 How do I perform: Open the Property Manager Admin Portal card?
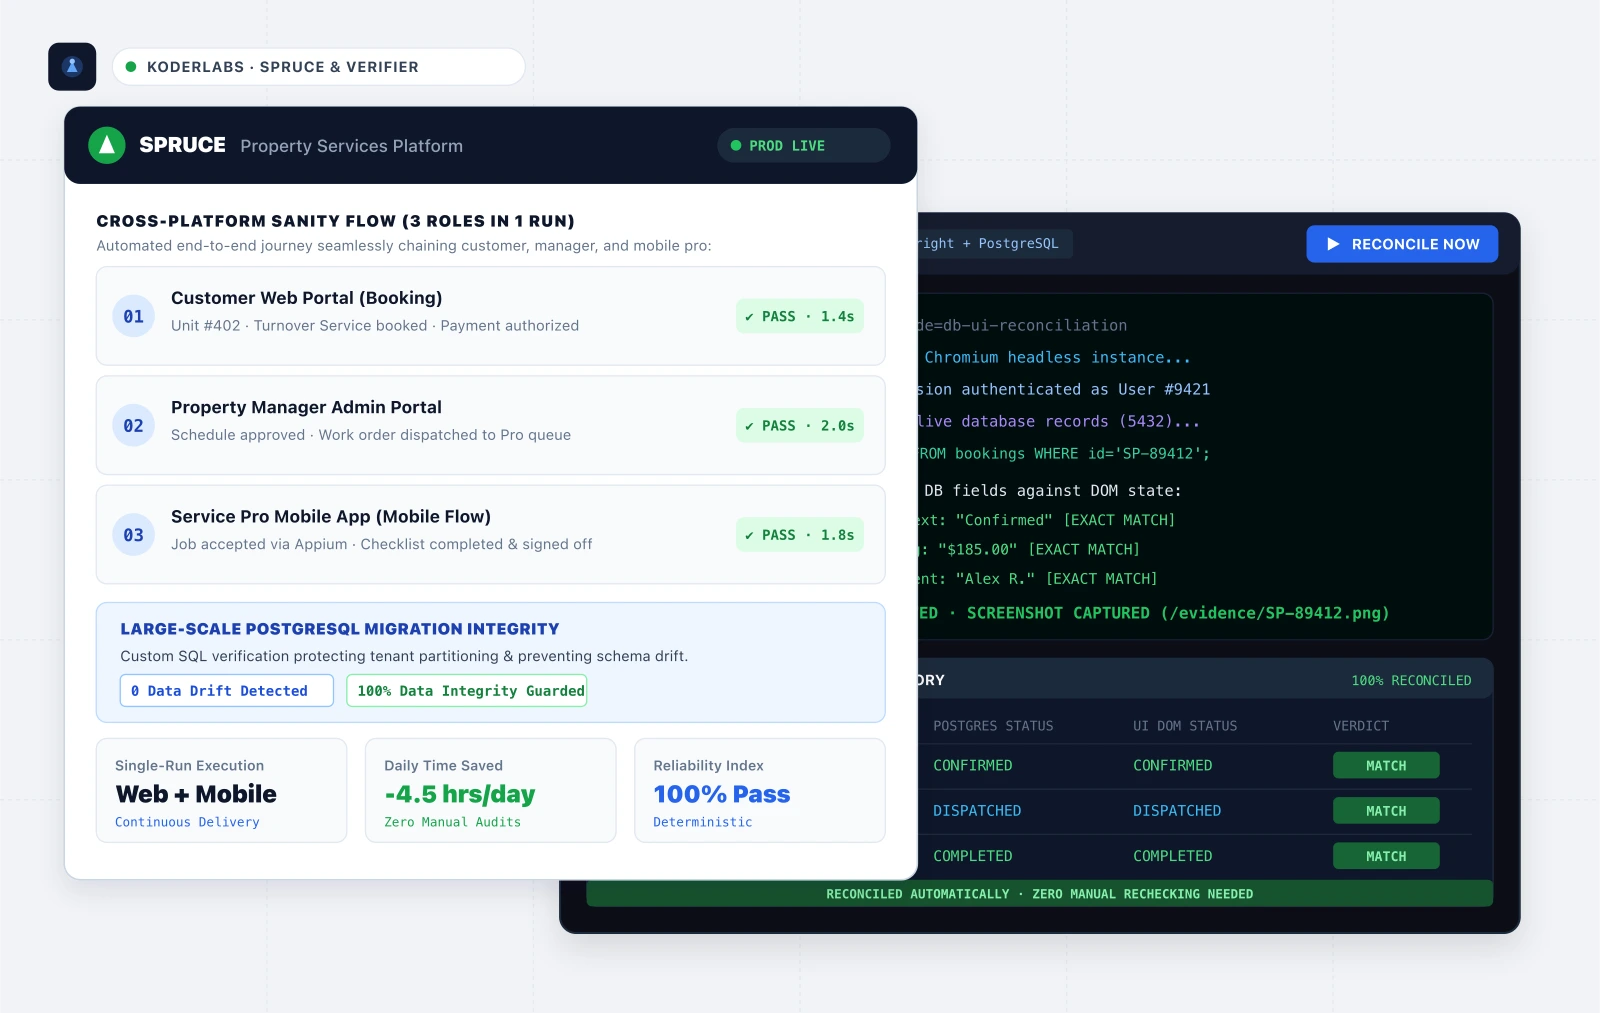tap(490, 425)
